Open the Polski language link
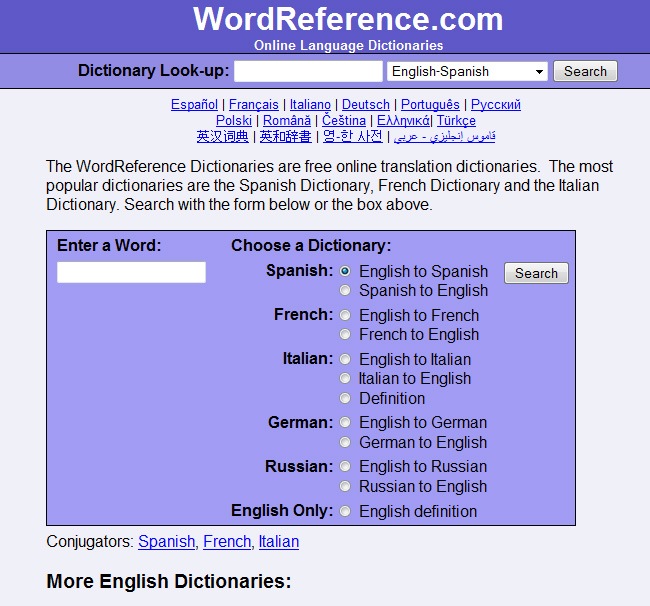Image resolution: width=650 pixels, height=606 pixels. (x=234, y=121)
